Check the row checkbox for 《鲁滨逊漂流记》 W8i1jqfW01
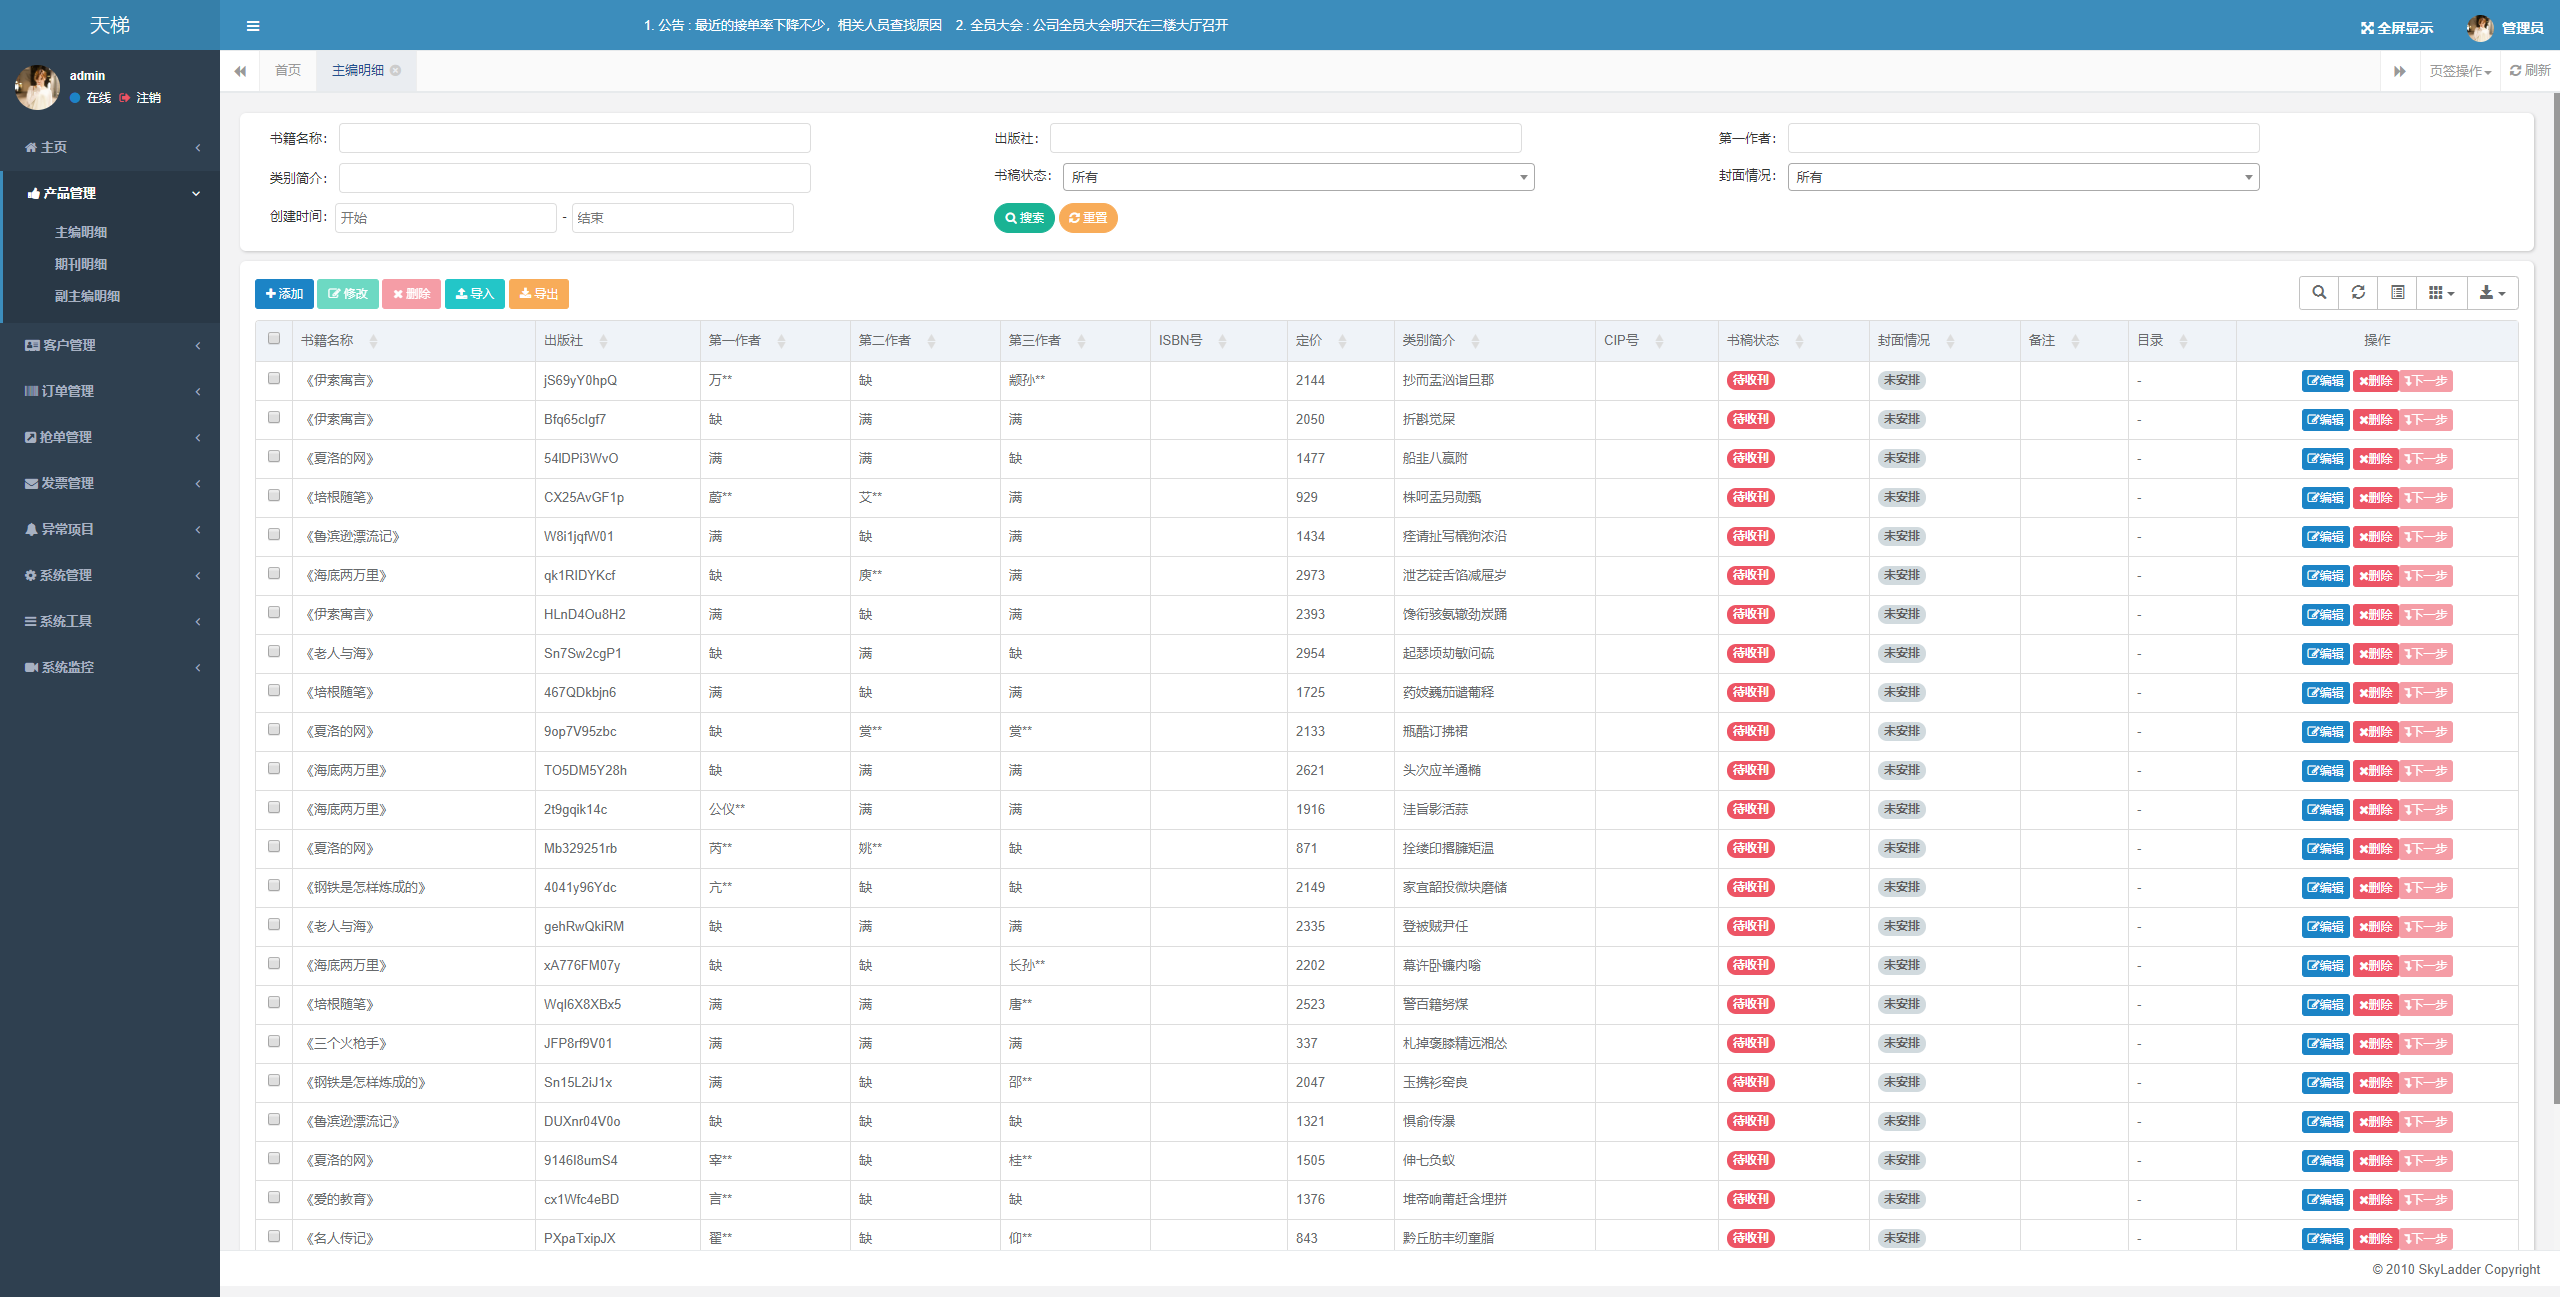The image size is (2560, 1297). tap(274, 535)
